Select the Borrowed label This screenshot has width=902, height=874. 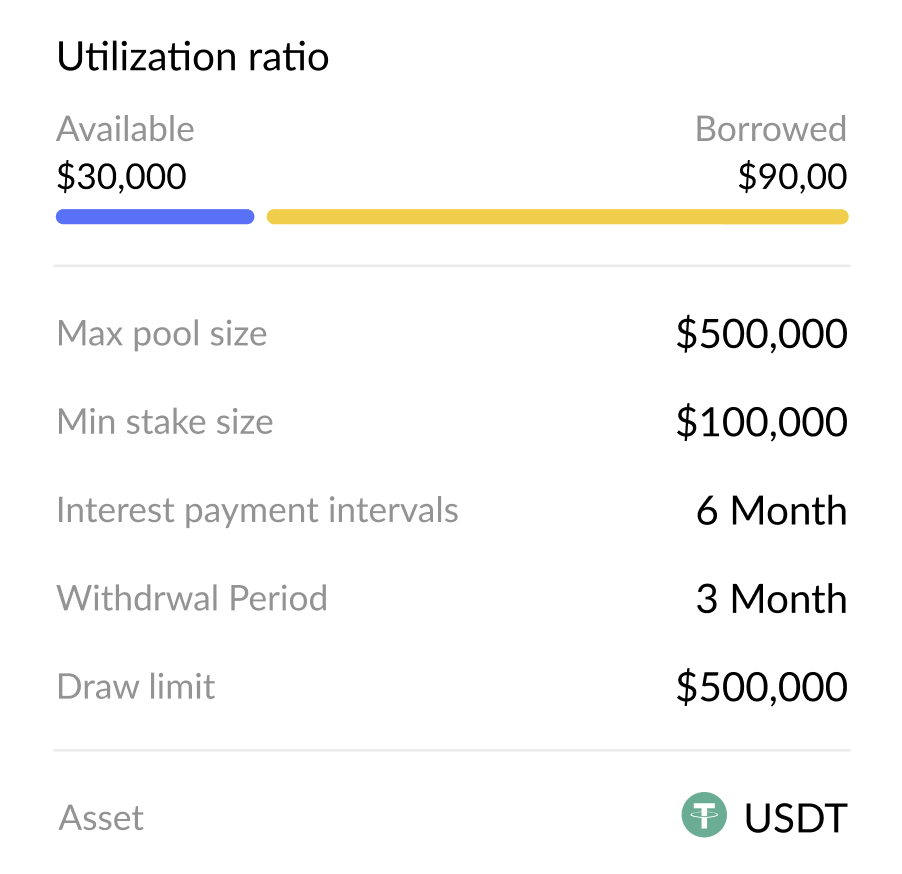(770, 129)
